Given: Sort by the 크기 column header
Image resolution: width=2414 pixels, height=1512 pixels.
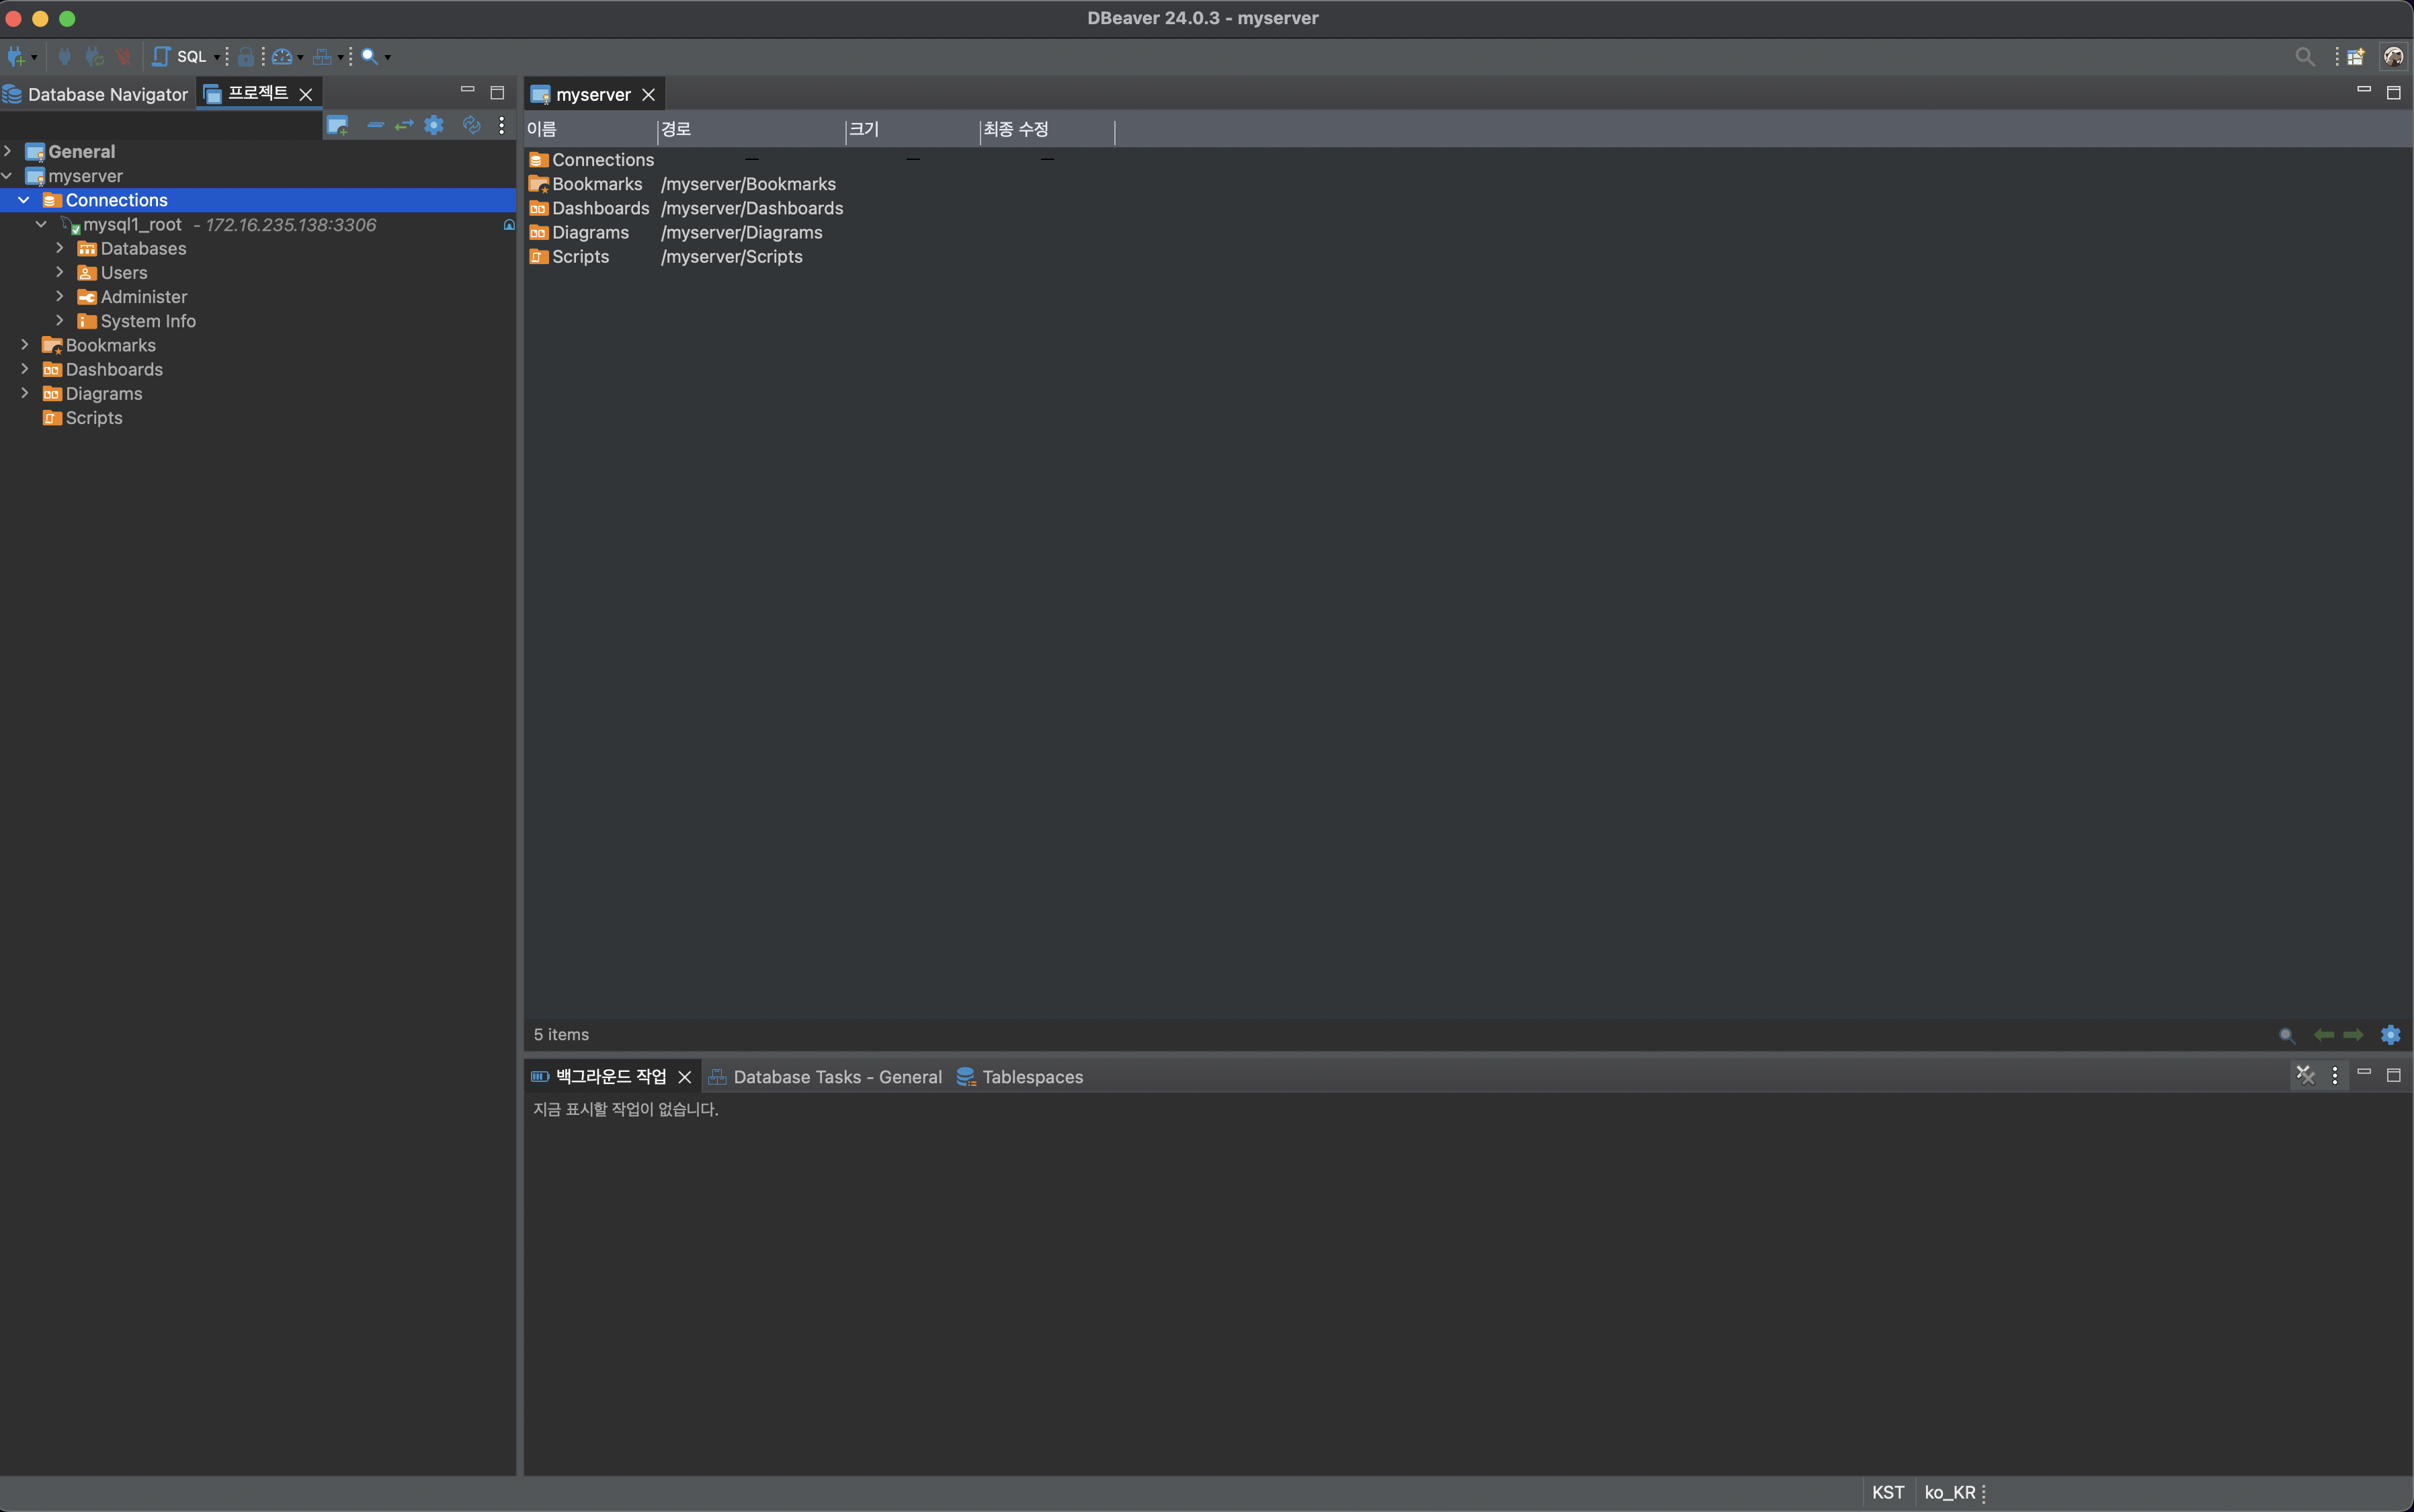Looking at the screenshot, I should (x=913, y=129).
